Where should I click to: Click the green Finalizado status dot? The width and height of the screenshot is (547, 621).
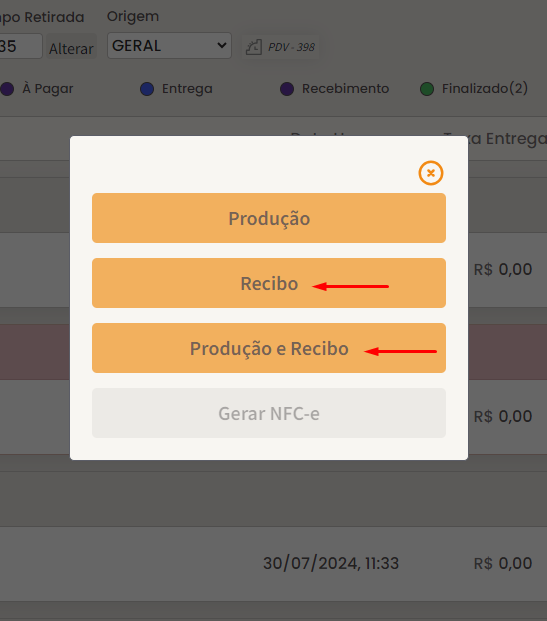(427, 89)
